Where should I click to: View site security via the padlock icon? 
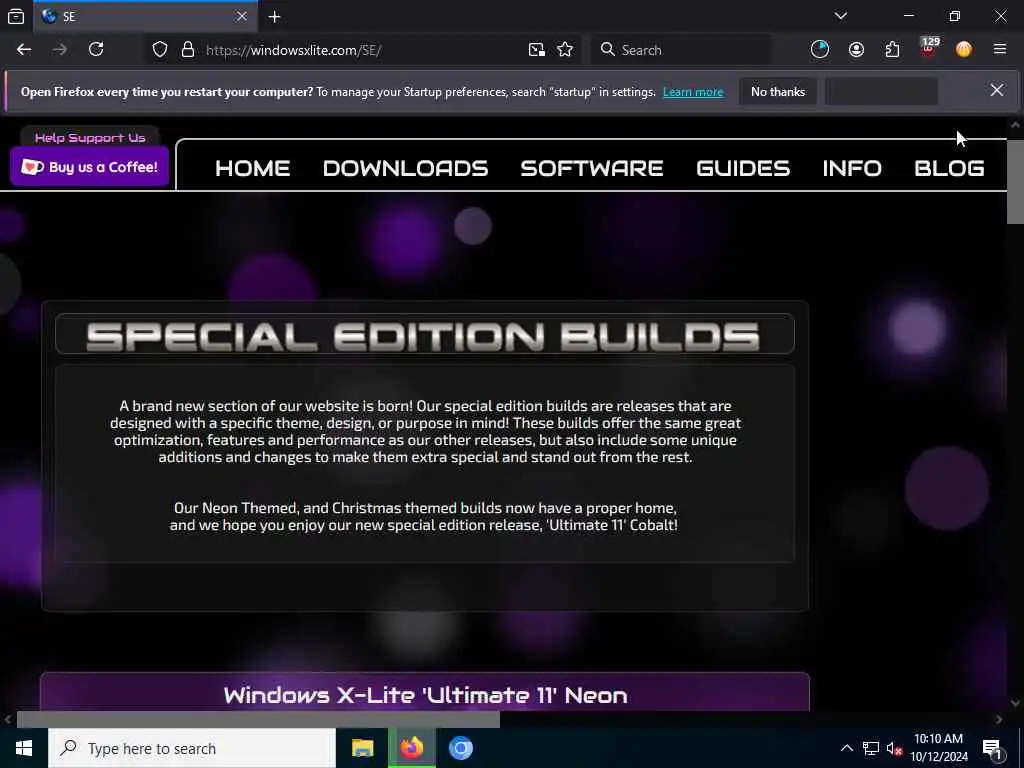pyautogui.click(x=188, y=50)
